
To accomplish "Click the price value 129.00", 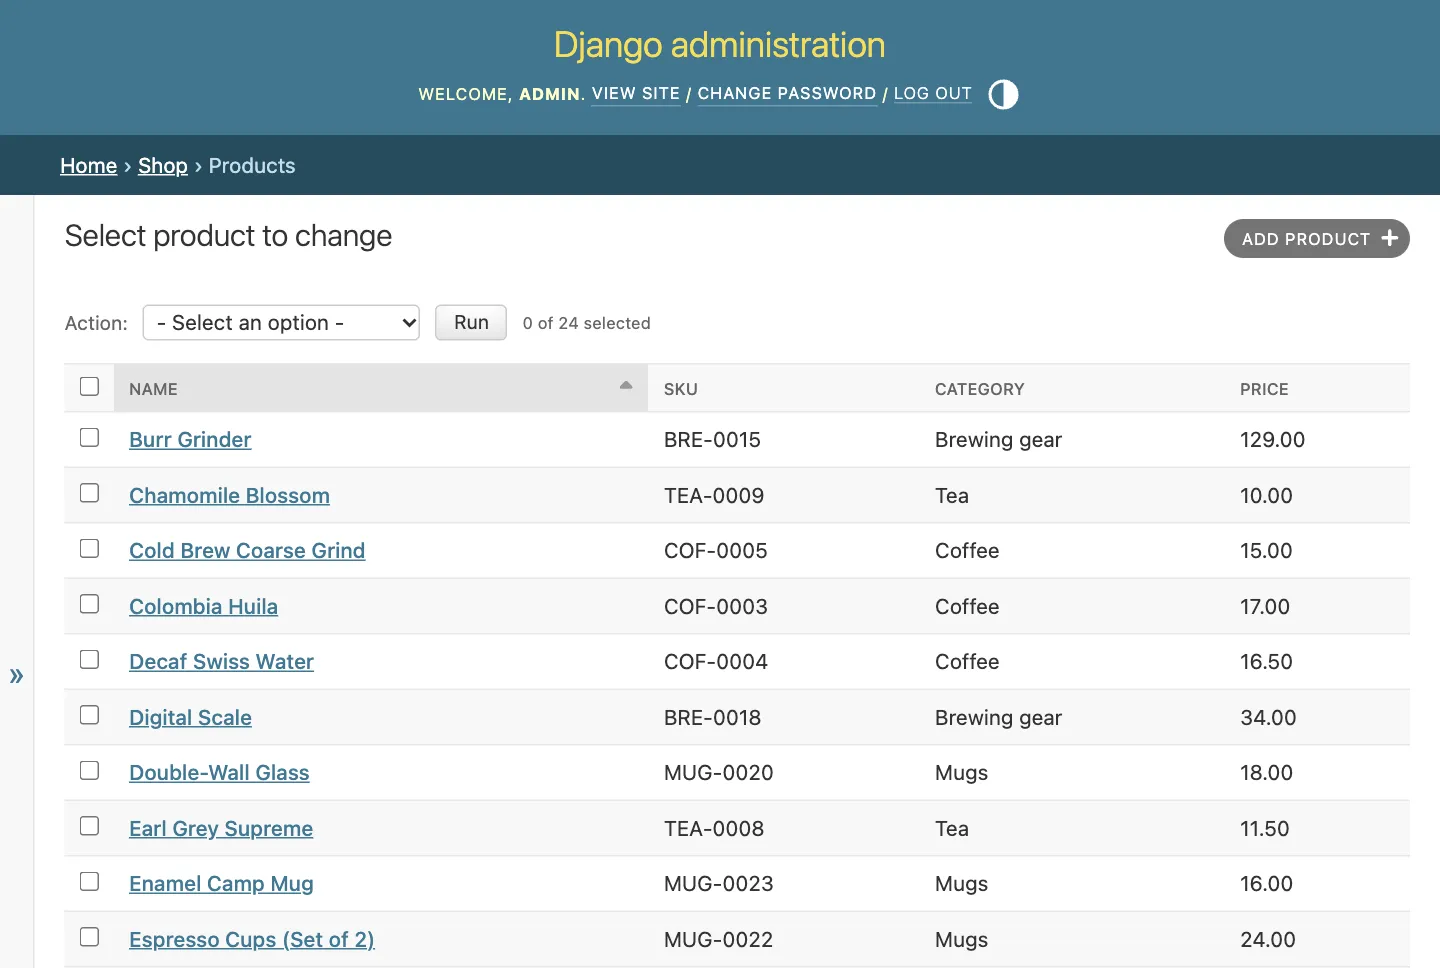I will [1272, 440].
